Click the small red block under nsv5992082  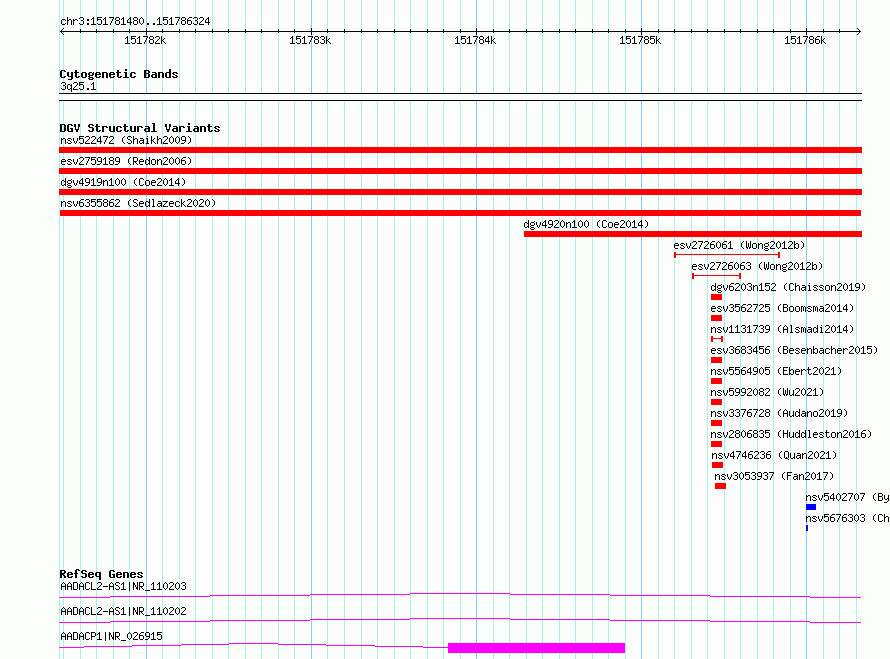(x=716, y=402)
